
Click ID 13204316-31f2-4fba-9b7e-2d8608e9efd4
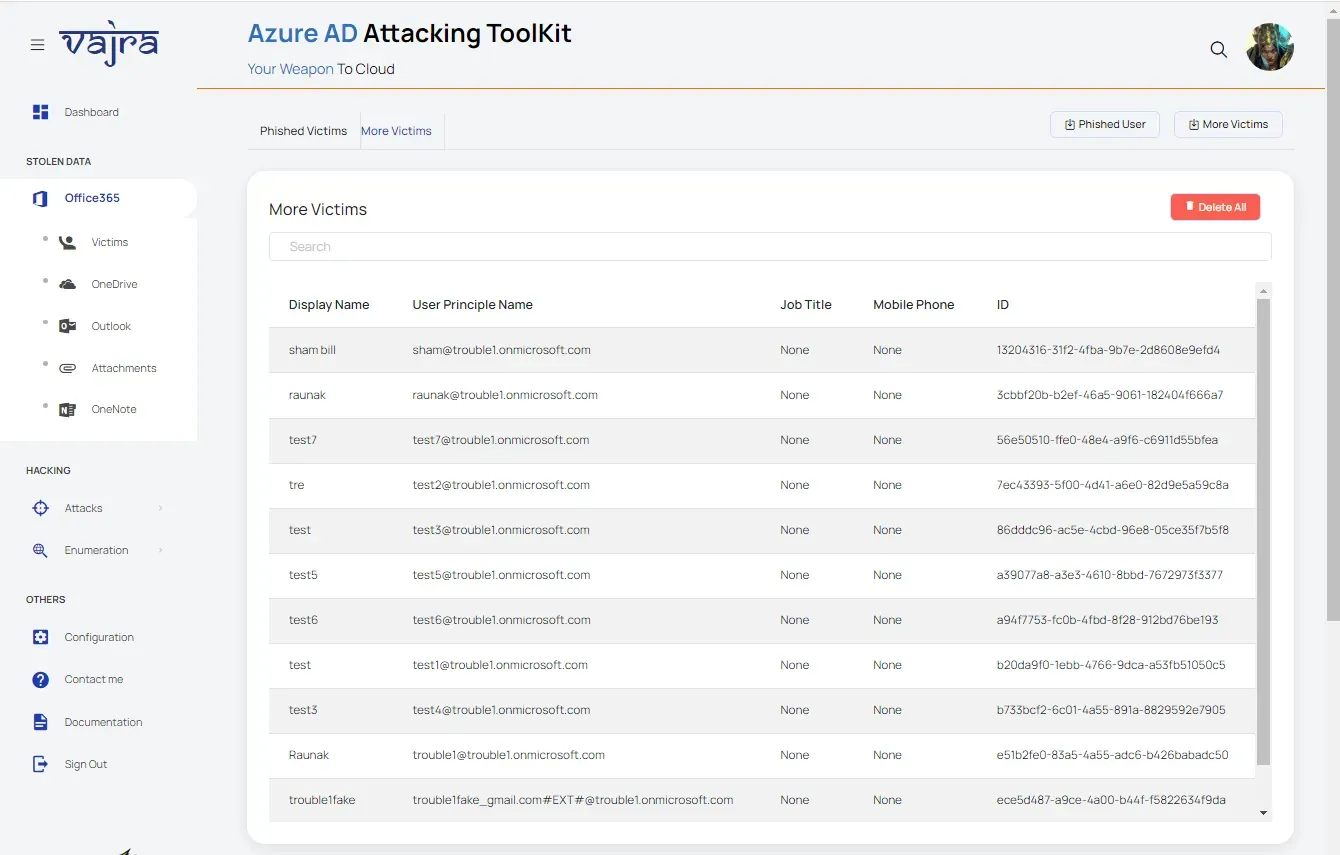point(1108,350)
